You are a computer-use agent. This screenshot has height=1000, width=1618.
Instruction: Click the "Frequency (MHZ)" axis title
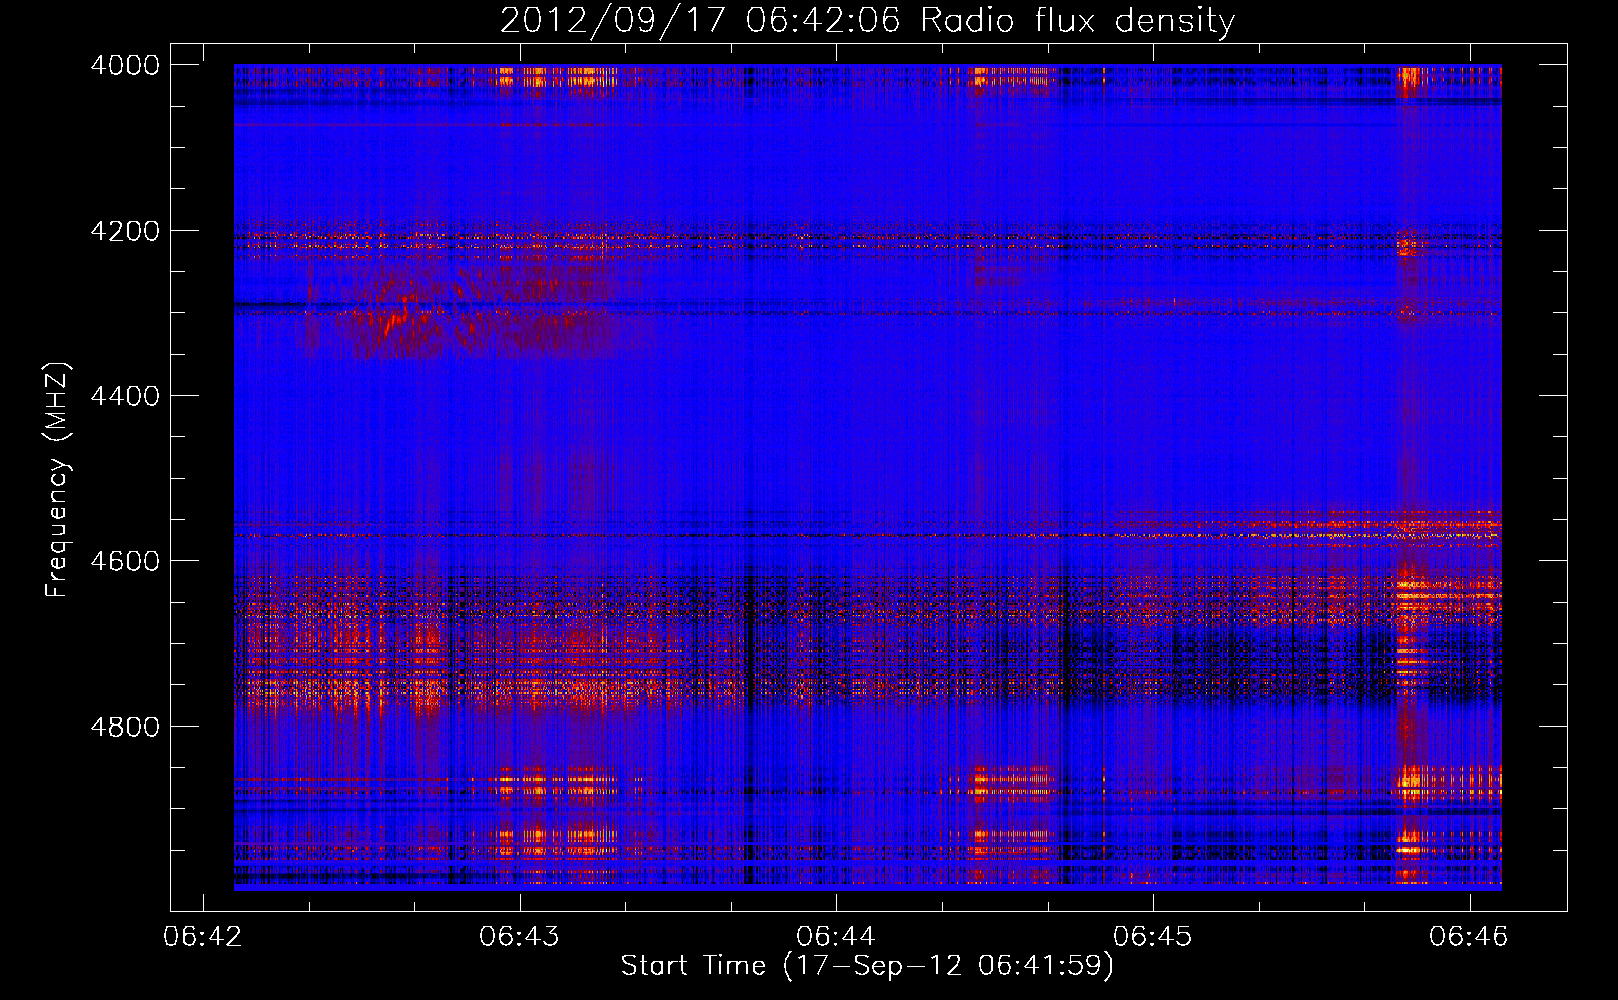coord(57,480)
